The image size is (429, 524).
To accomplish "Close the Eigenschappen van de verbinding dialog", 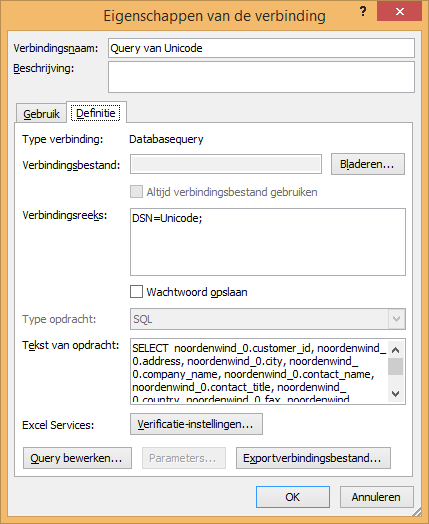I will tap(399, 12).
